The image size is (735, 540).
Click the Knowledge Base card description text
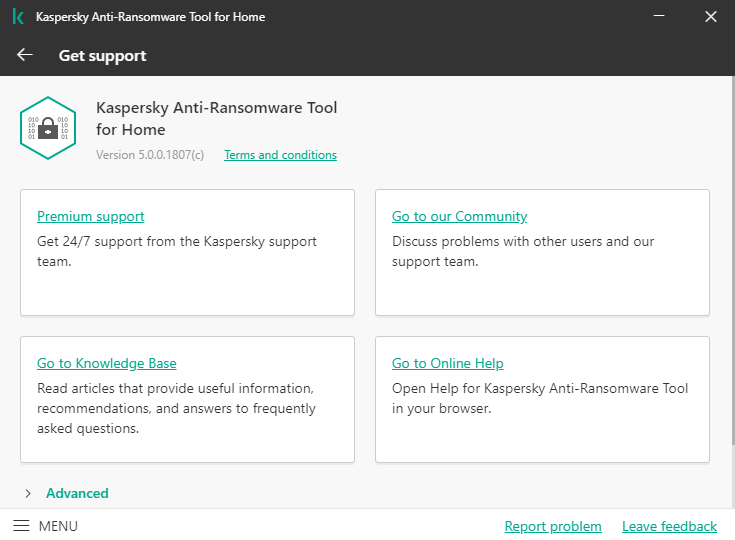tap(176, 408)
